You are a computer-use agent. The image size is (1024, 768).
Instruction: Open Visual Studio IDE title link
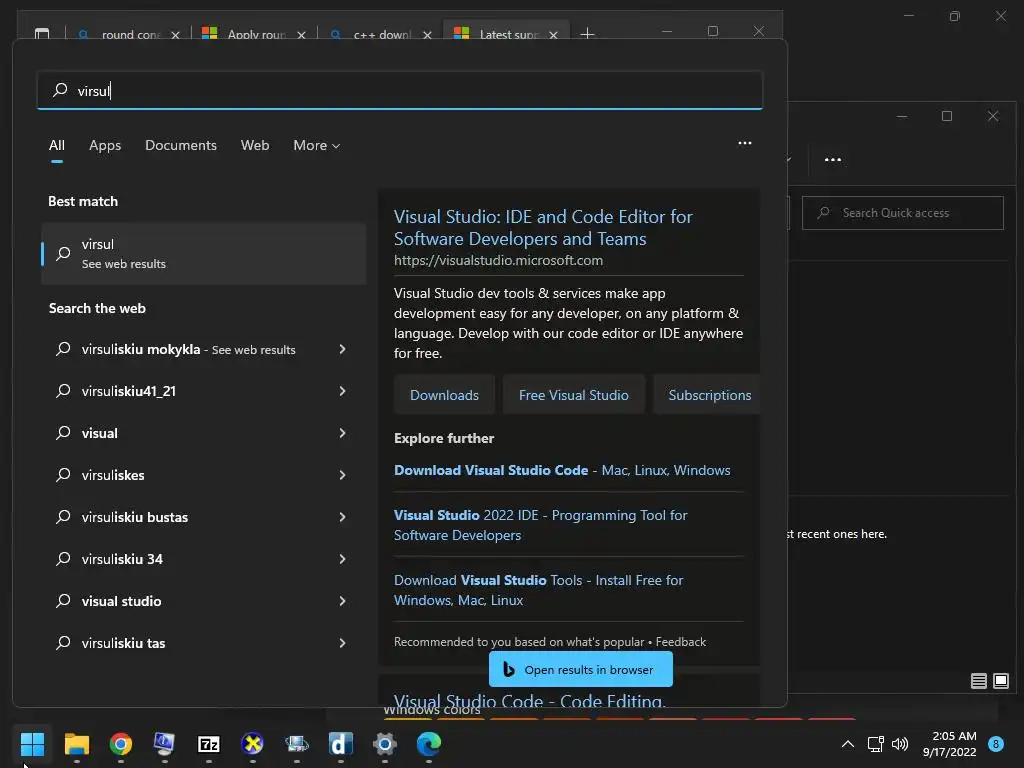[543, 227]
